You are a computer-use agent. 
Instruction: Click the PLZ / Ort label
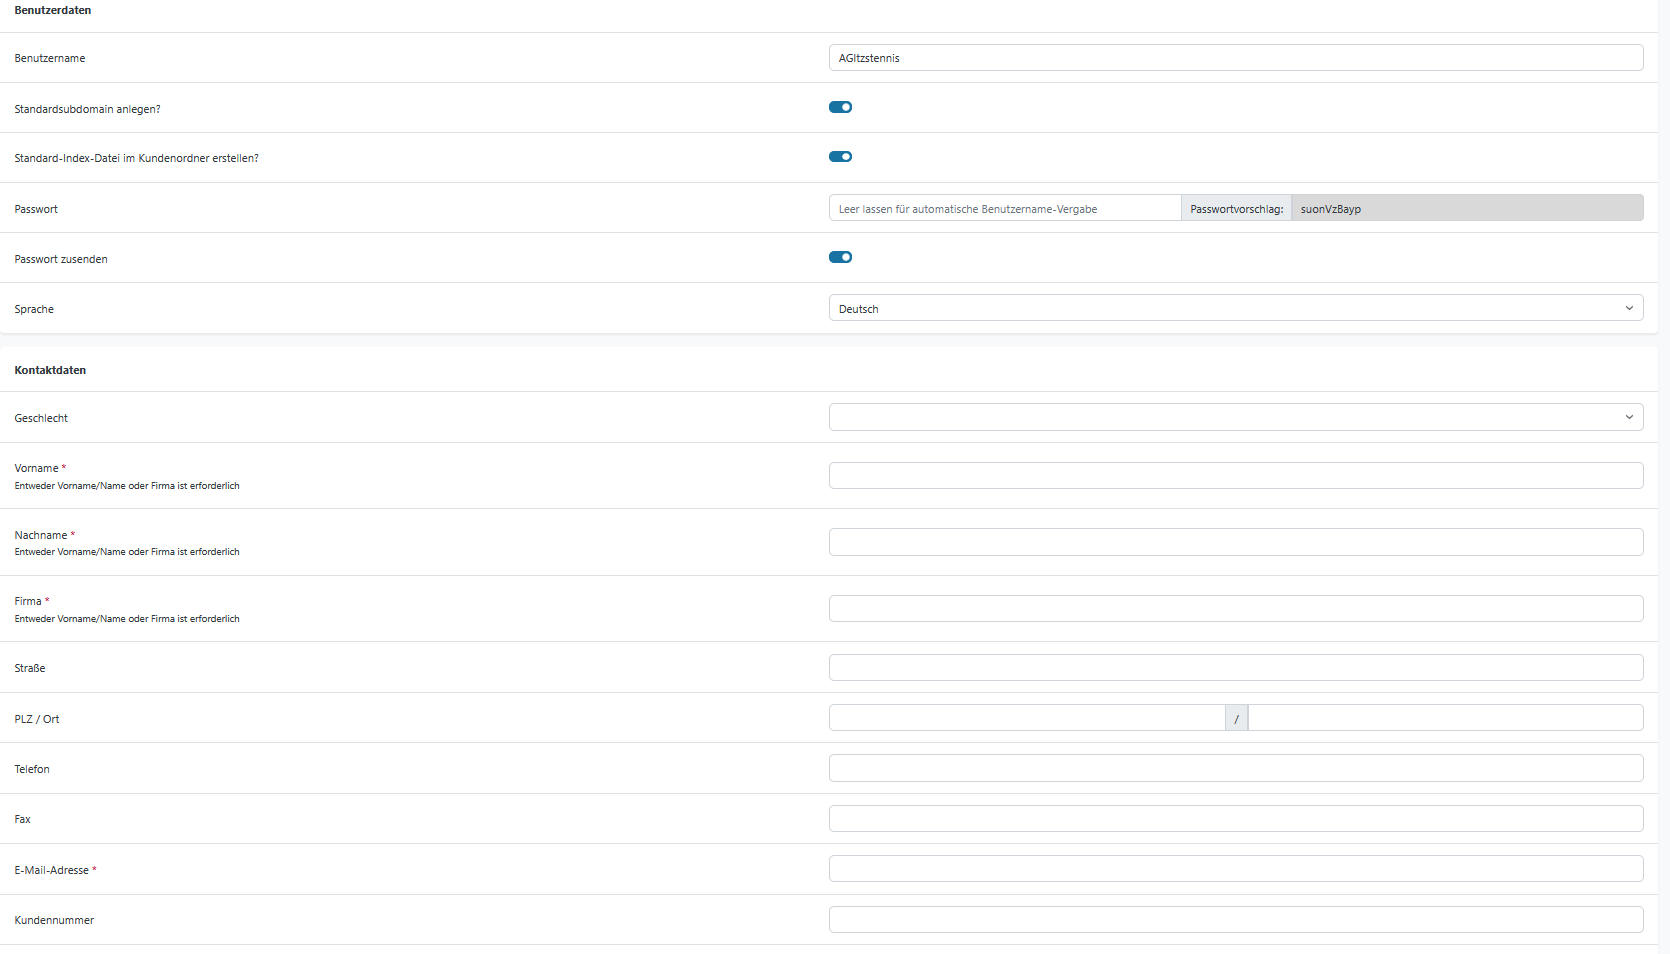coord(37,719)
